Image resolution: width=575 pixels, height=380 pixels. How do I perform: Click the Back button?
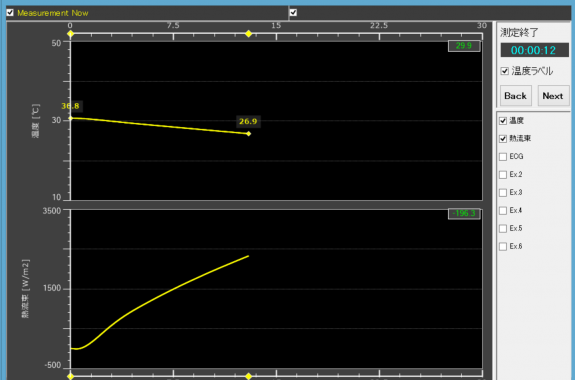(516, 96)
